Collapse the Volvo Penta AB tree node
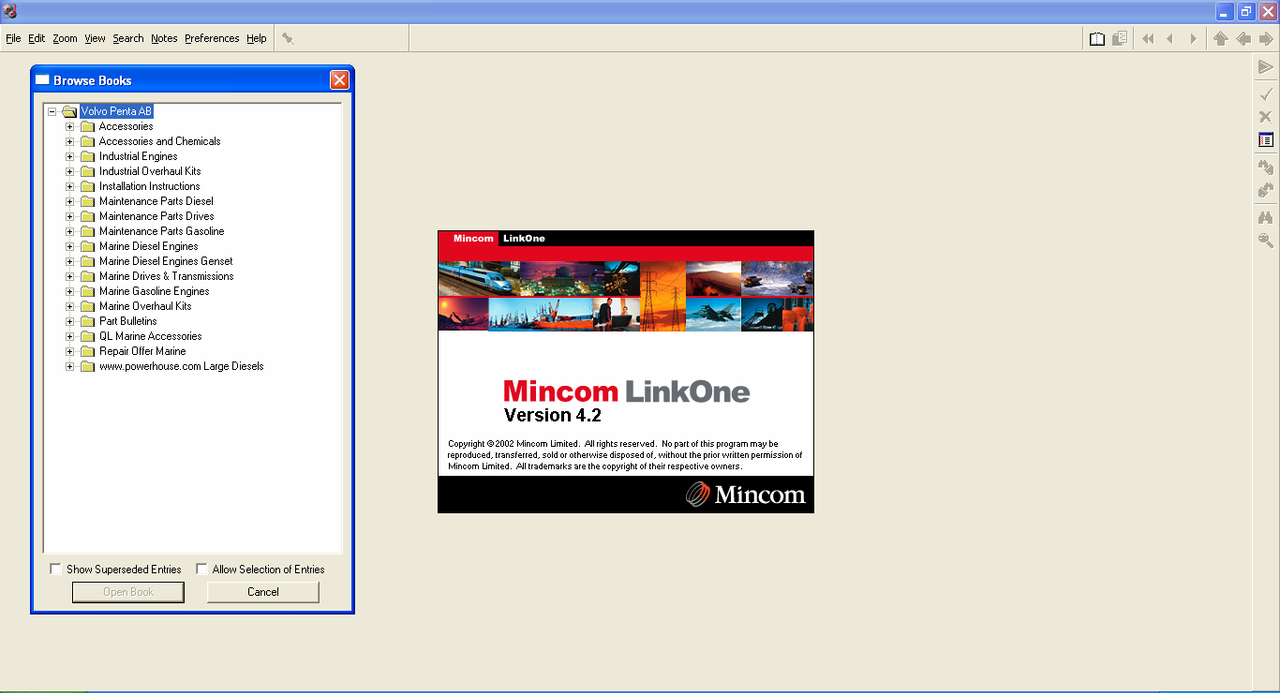Image resolution: width=1280 pixels, height=693 pixels. coord(52,112)
